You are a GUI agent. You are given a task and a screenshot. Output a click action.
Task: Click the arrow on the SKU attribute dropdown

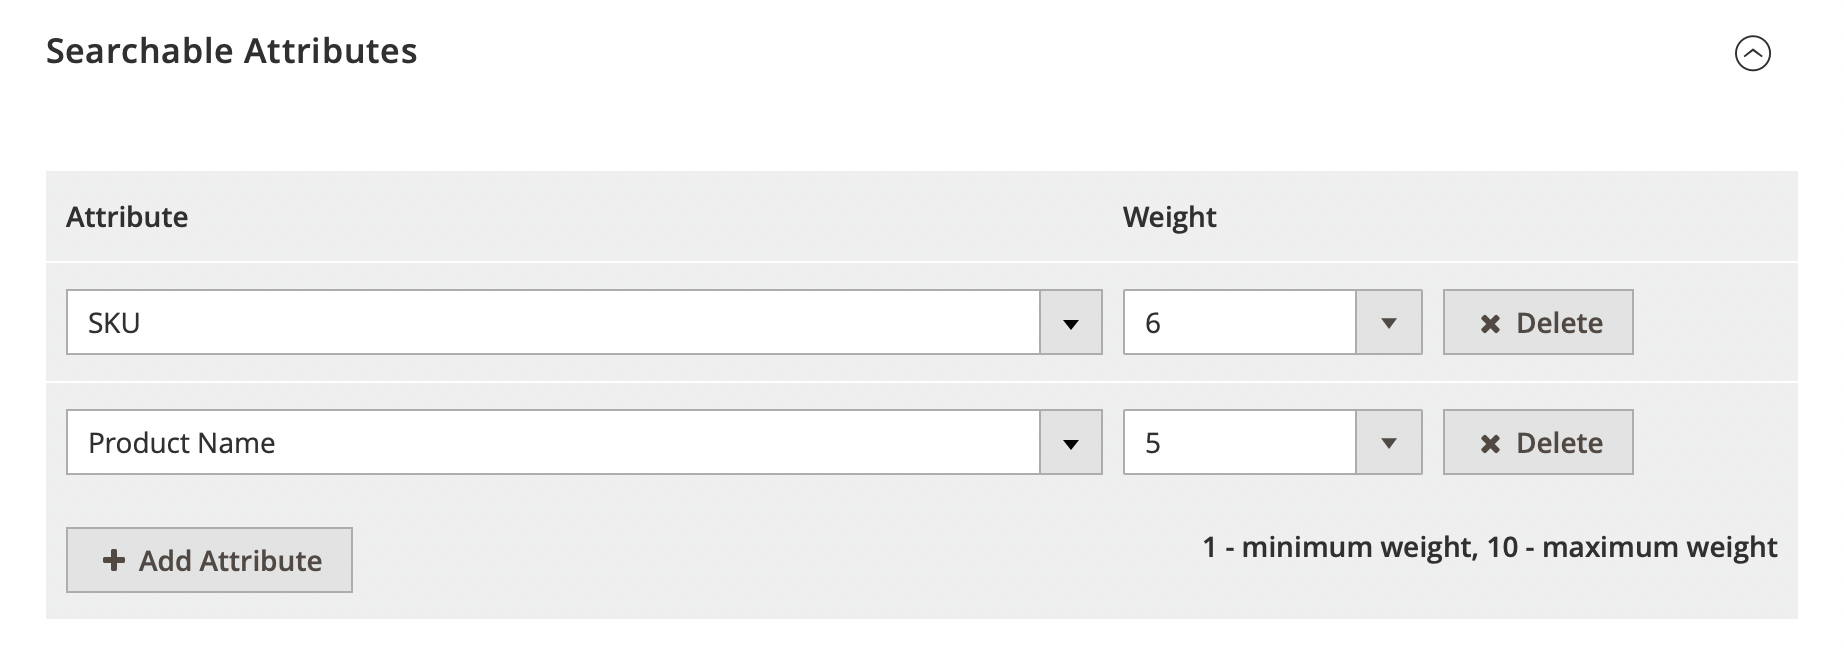tap(1070, 323)
